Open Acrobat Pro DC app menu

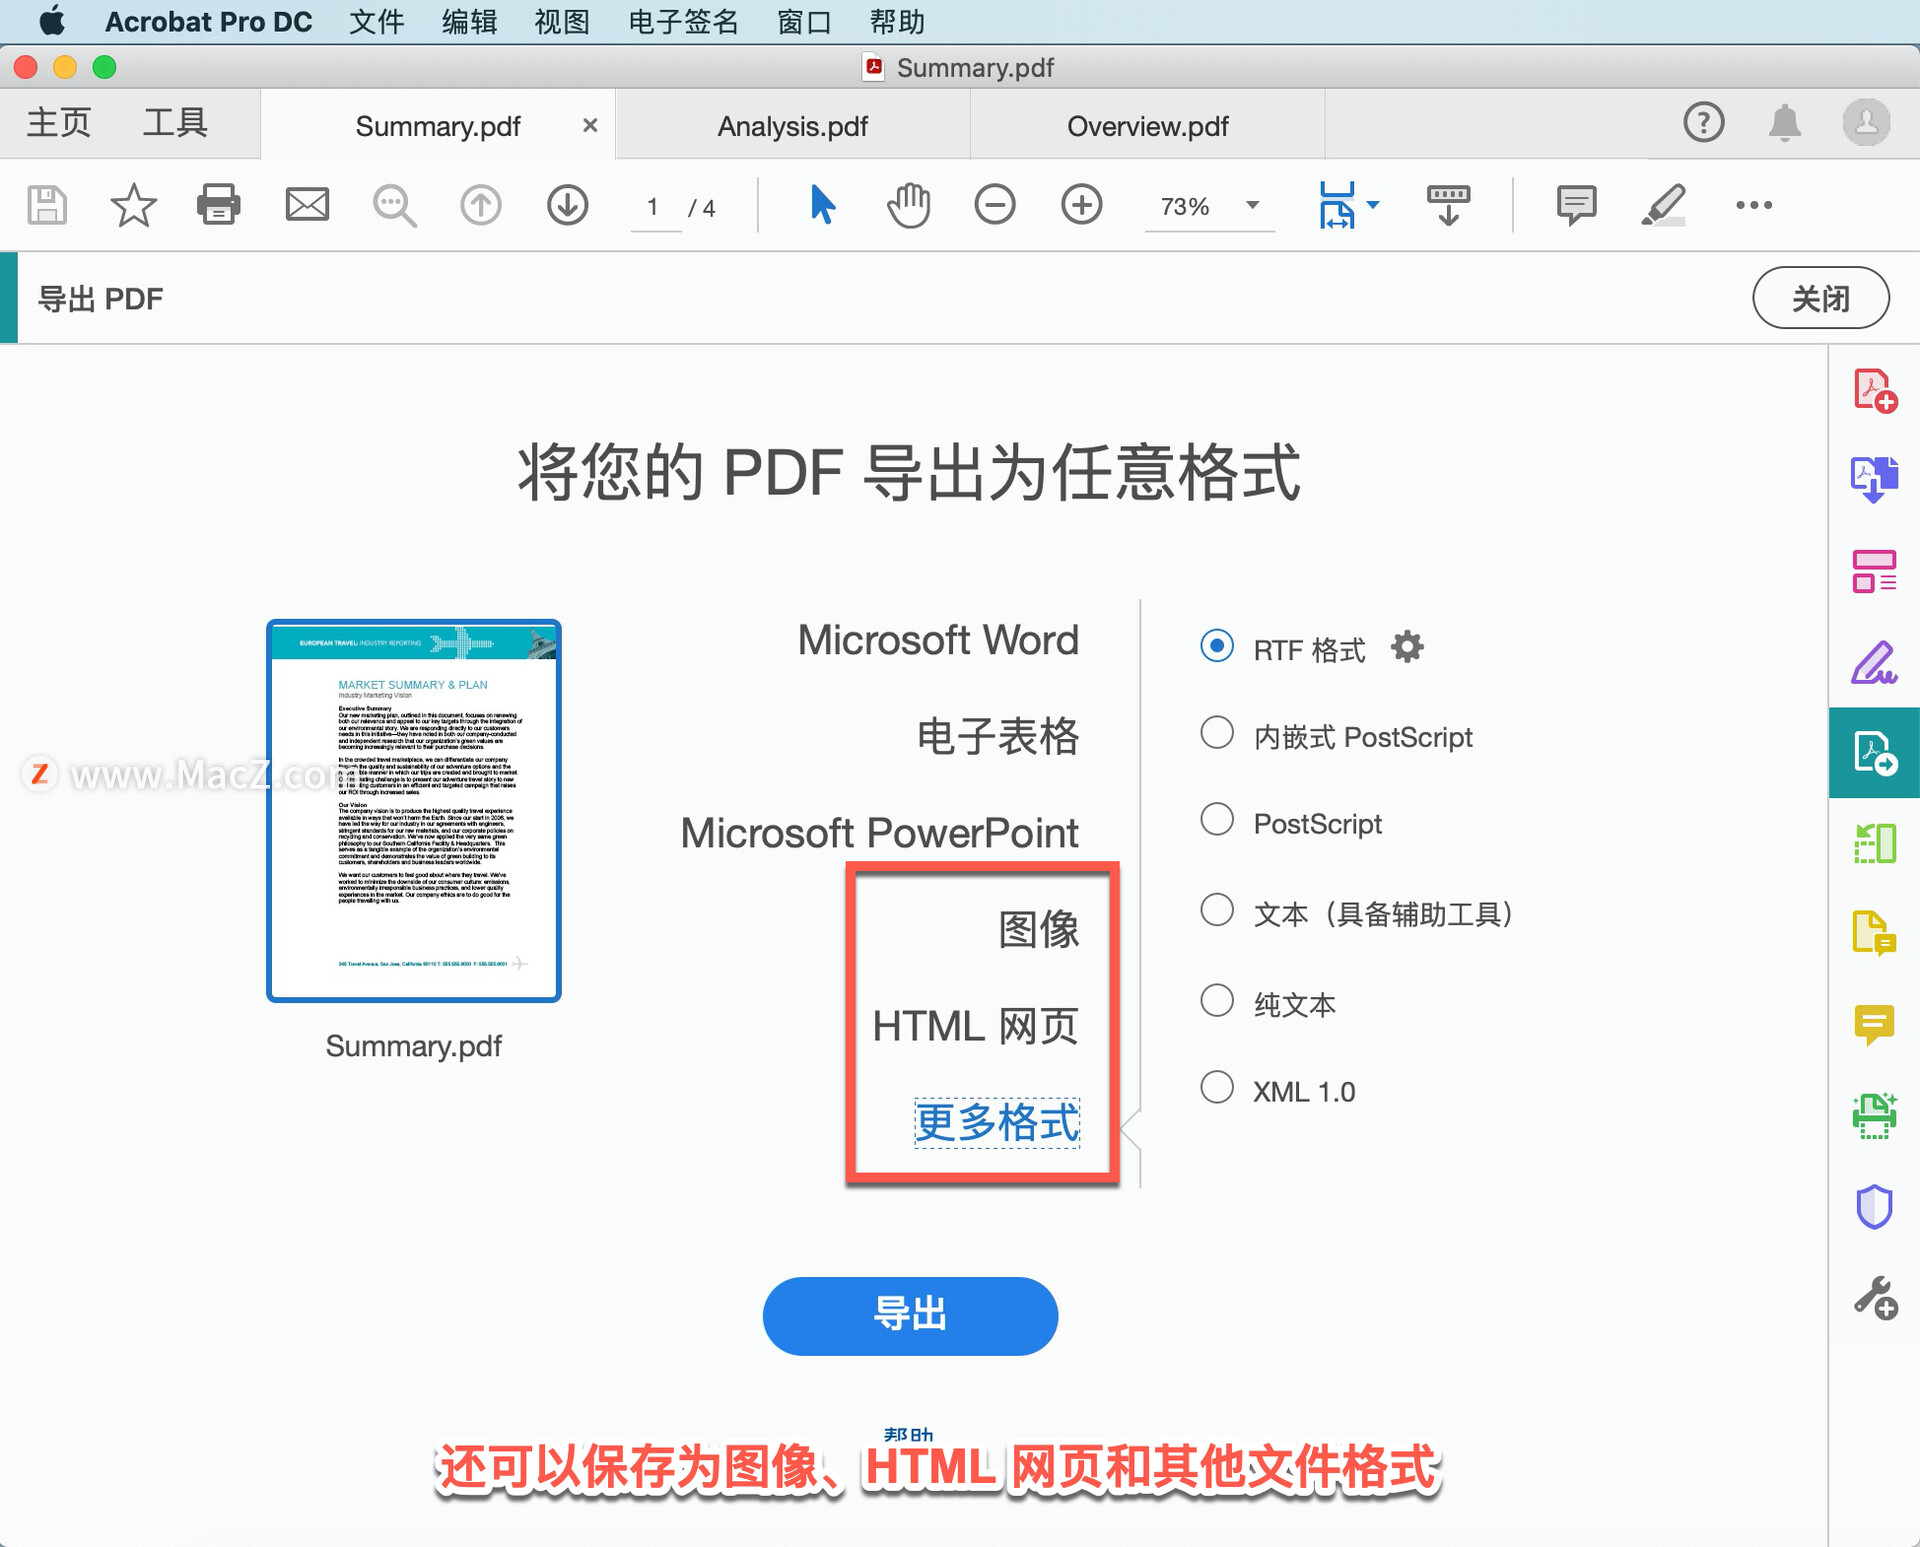coord(208,21)
